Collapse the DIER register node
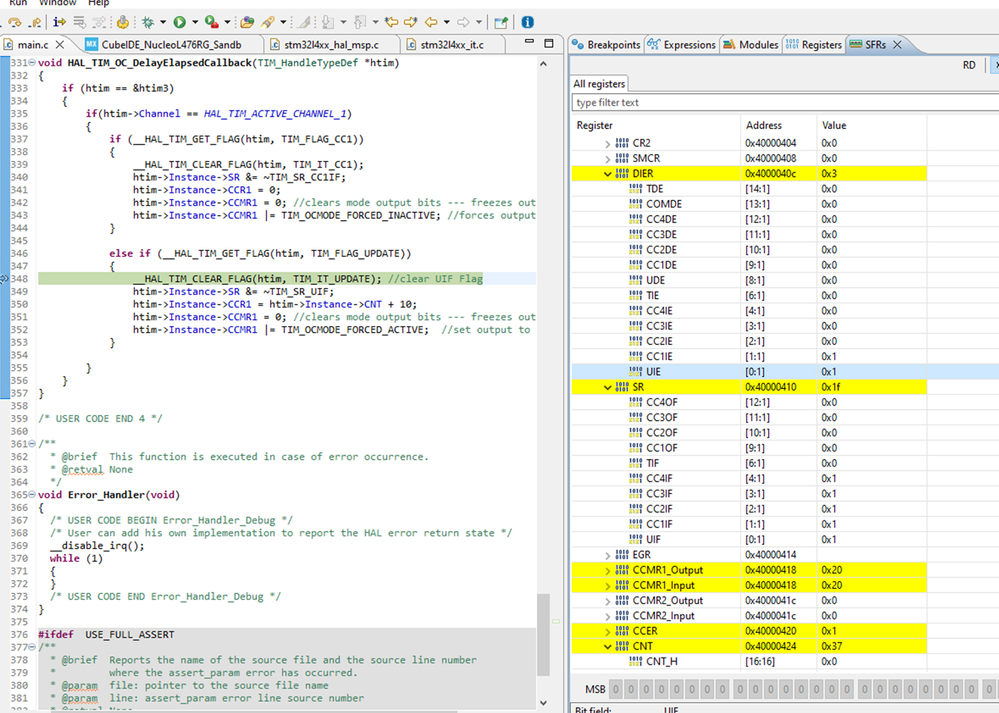 tap(607, 174)
